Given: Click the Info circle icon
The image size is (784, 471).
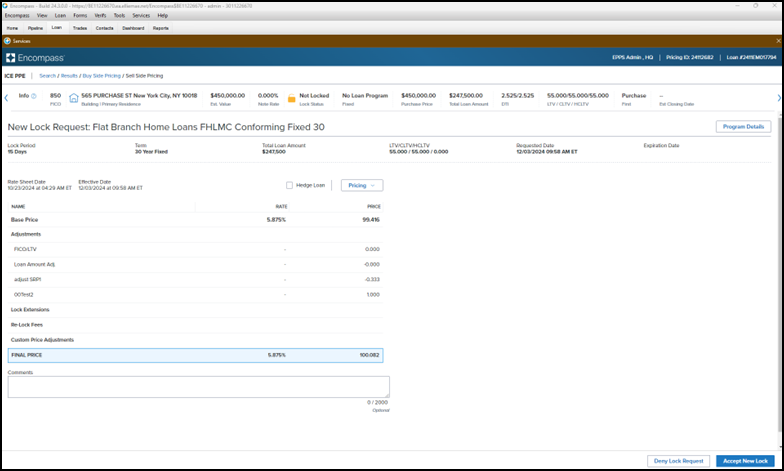Looking at the screenshot, I should coord(34,96).
